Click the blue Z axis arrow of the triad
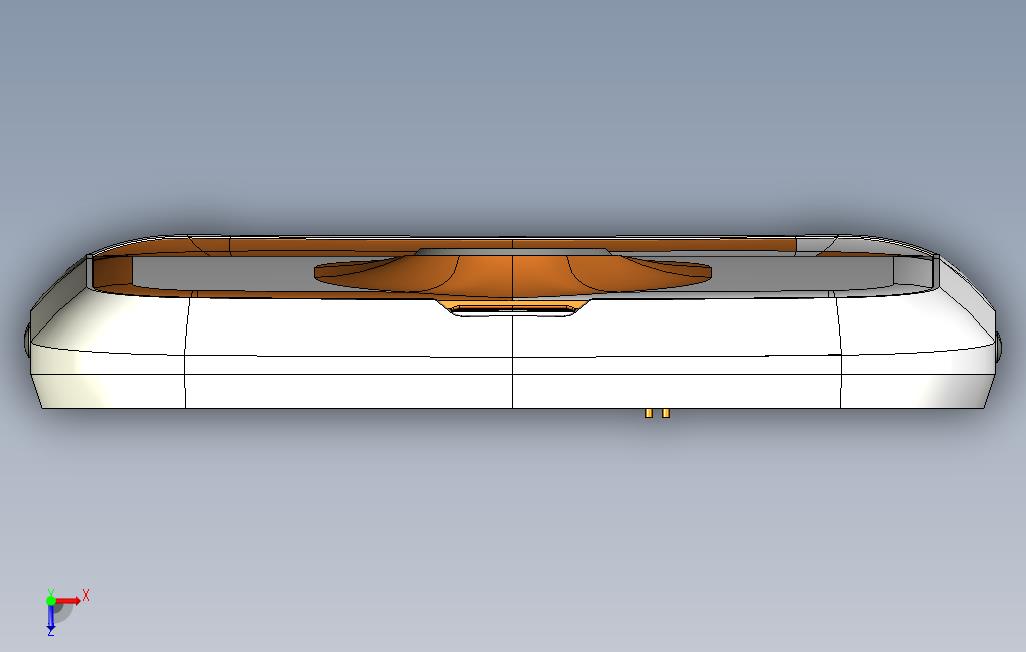Image resolution: width=1026 pixels, height=652 pixels. click(50, 619)
